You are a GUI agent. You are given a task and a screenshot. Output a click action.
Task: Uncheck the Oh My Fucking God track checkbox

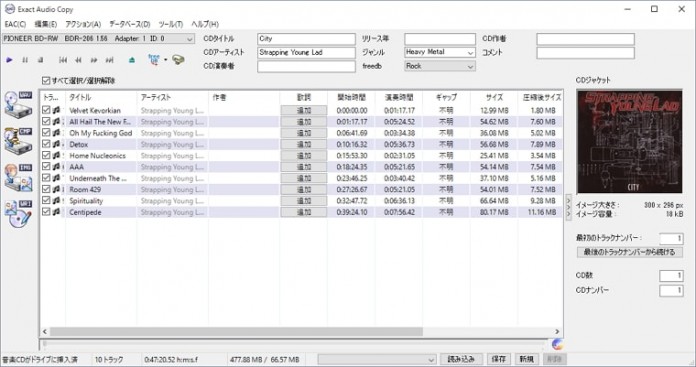pos(46,133)
